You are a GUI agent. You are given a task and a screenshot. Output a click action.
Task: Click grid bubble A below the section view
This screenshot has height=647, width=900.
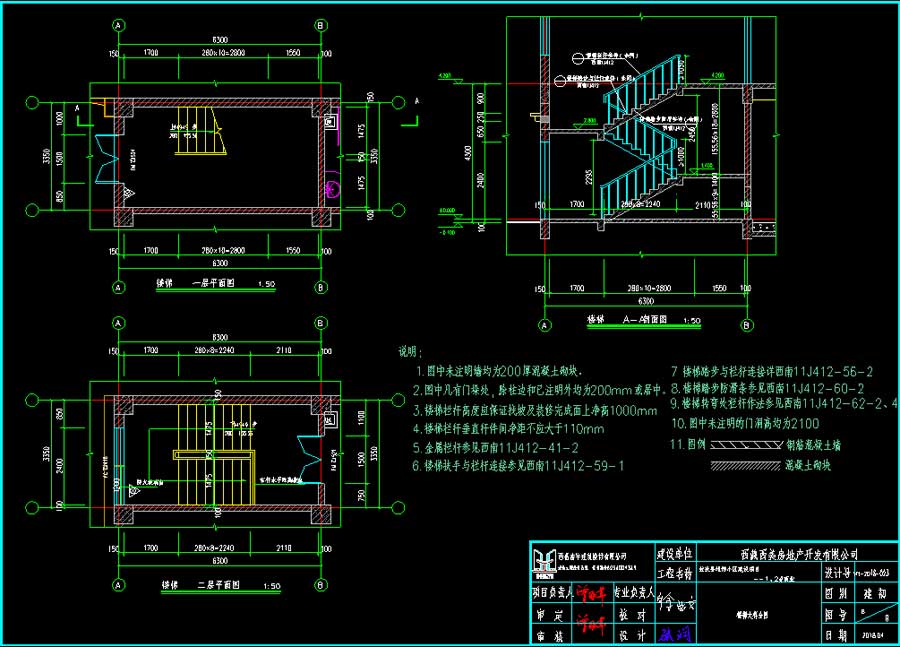coord(545,325)
